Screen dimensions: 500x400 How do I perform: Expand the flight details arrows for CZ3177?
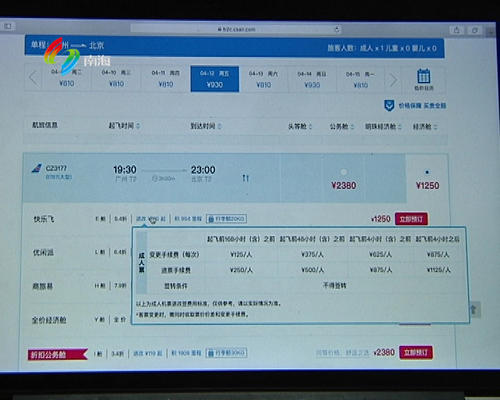pos(246,178)
